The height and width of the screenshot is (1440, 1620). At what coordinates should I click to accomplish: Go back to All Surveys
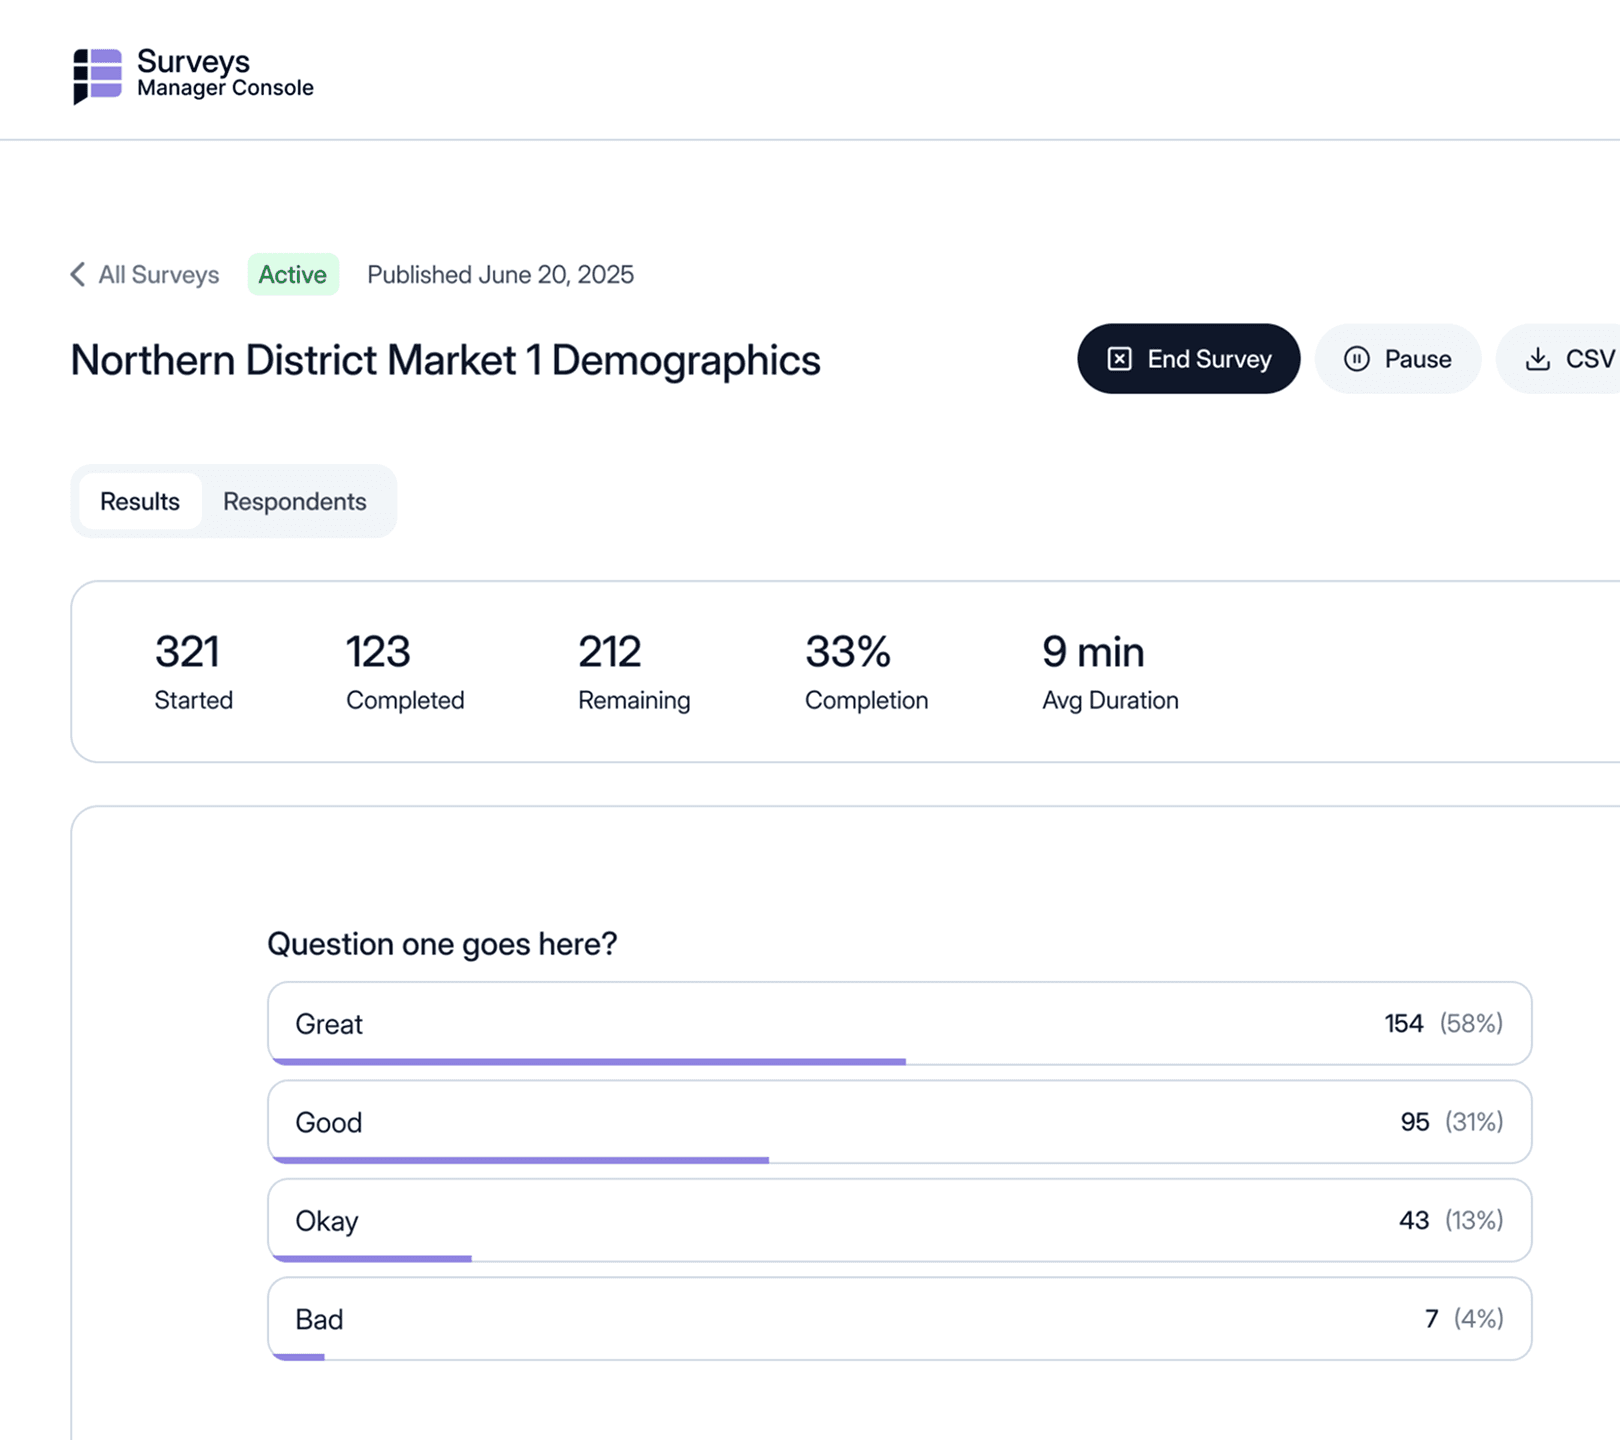pos(158,275)
